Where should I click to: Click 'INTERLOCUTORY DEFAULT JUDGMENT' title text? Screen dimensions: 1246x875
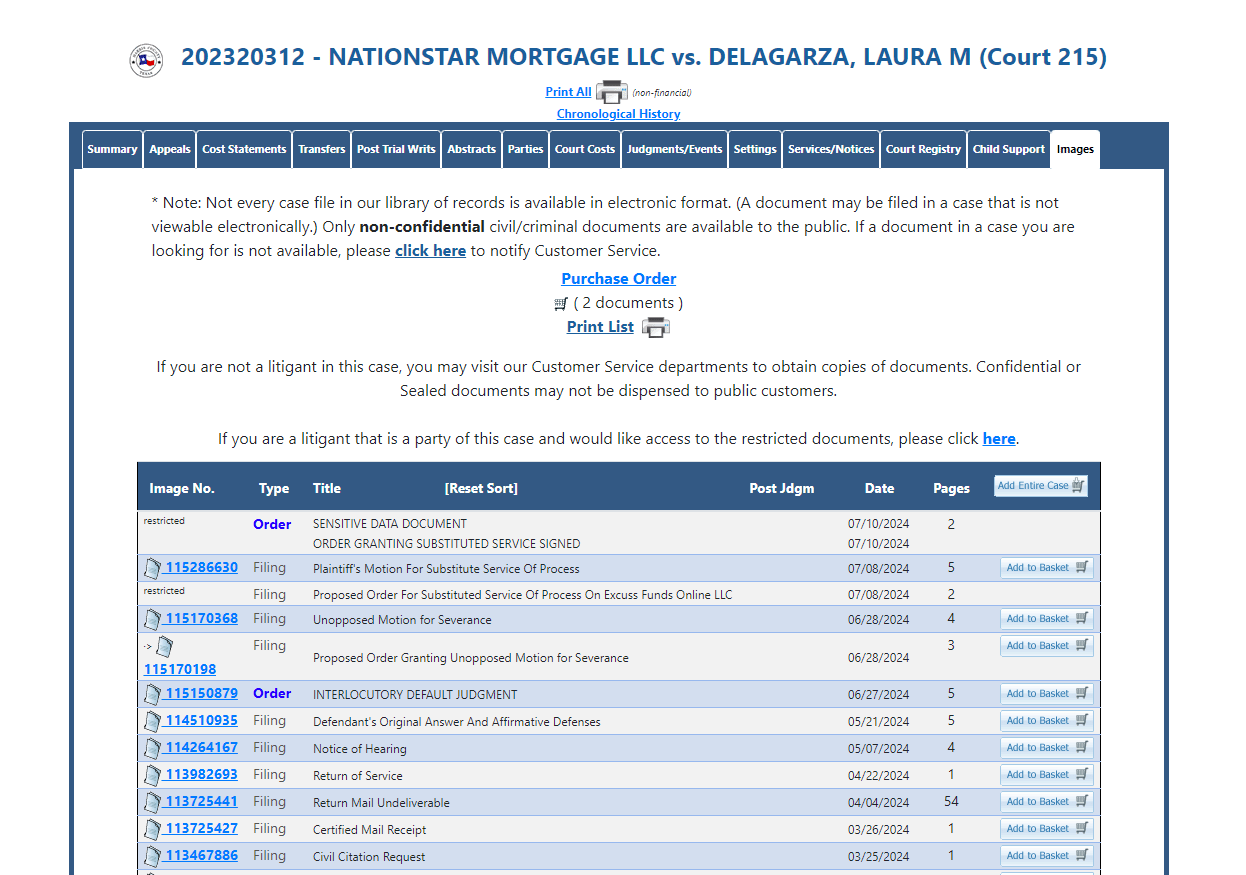click(415, 695)
